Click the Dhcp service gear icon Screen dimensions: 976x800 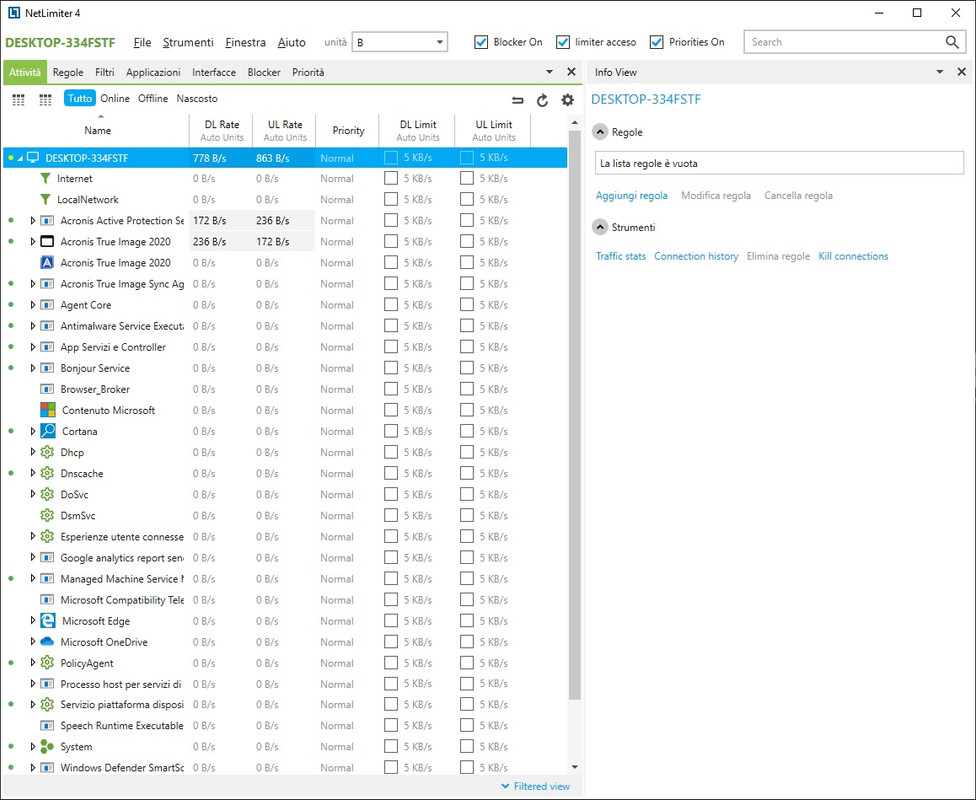tap(47, 452)
